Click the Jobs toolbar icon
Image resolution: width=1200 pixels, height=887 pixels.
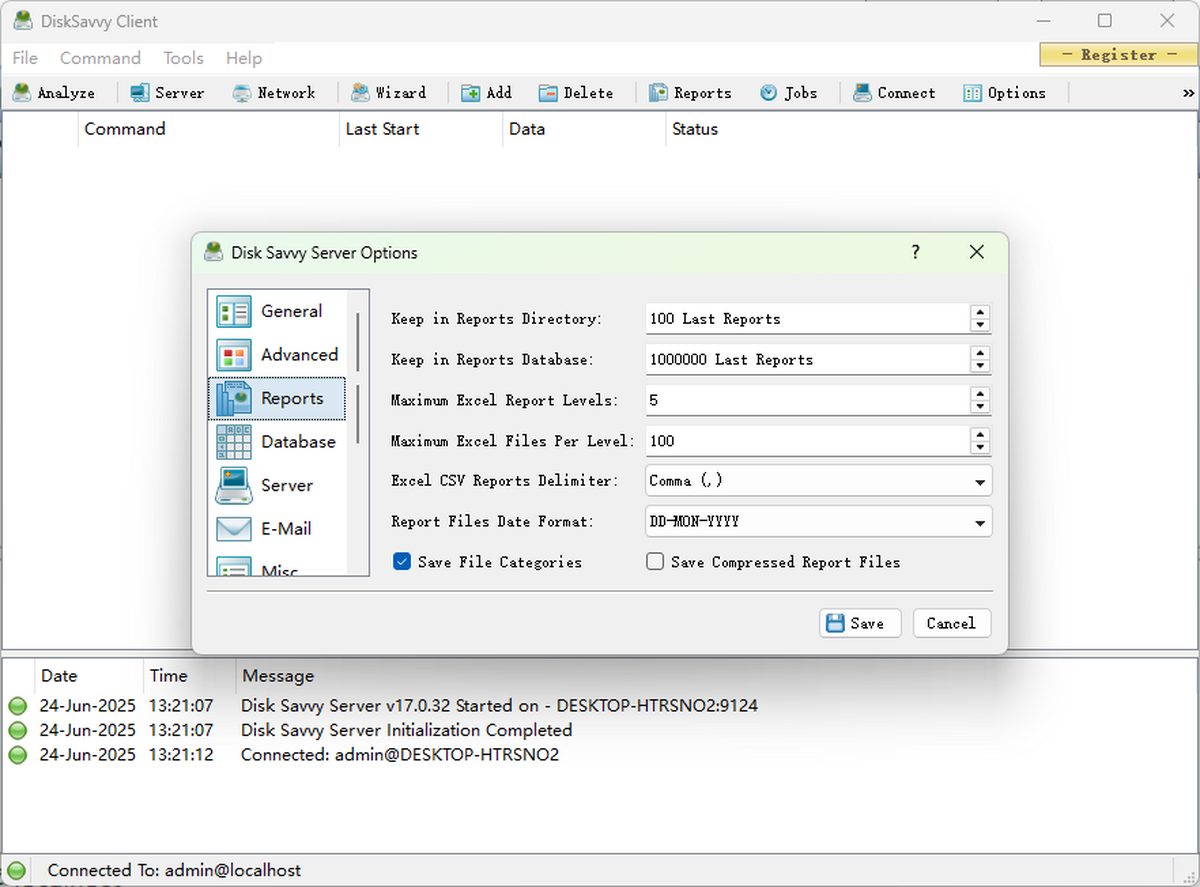790,92
